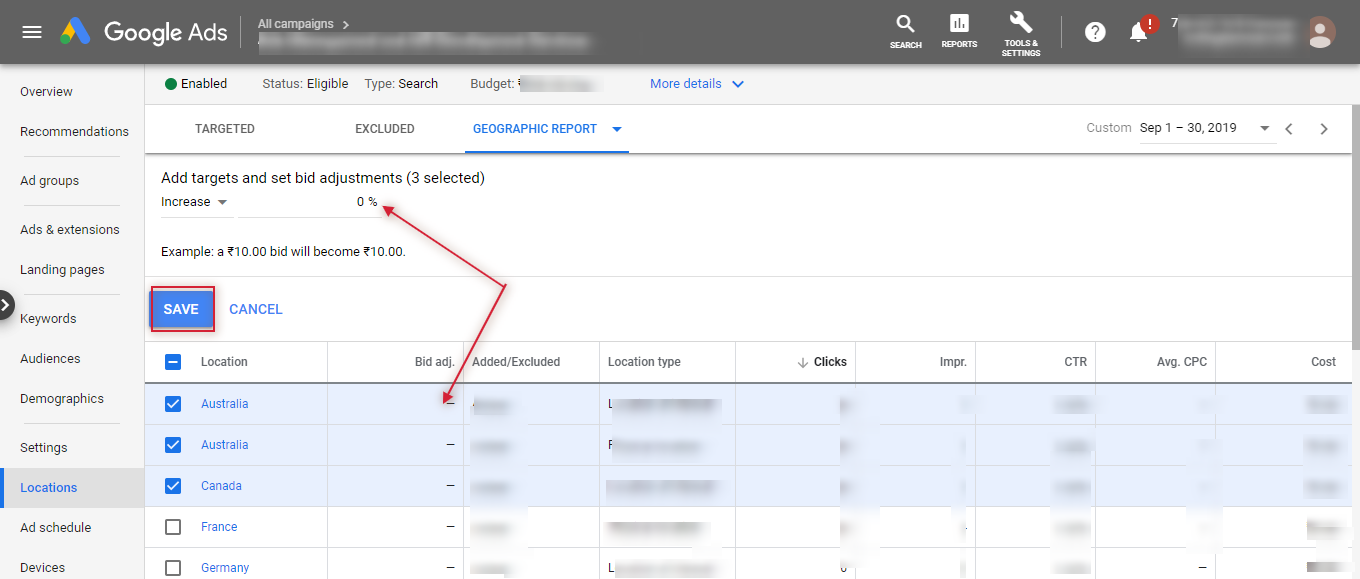Switch to the Excluded tab
Image resolution: width=1360 pixels, height=579 pixels.
385,129
